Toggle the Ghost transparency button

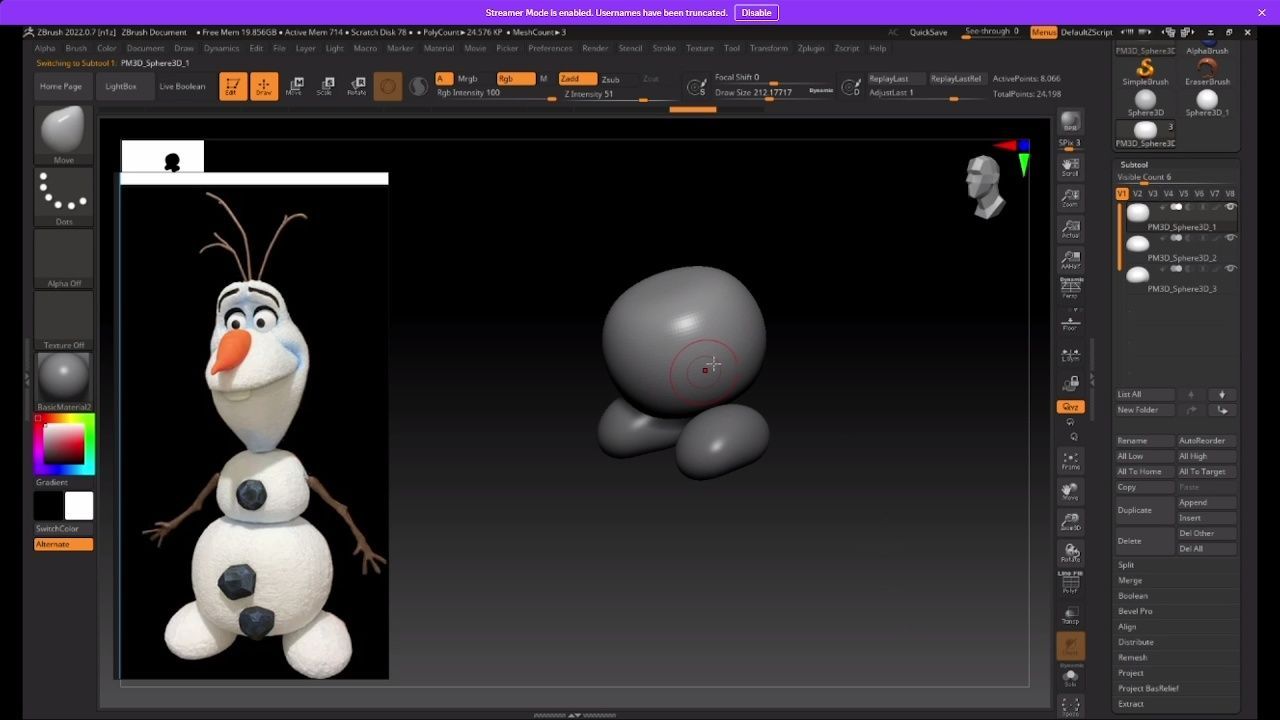[x=1070, y=646]
